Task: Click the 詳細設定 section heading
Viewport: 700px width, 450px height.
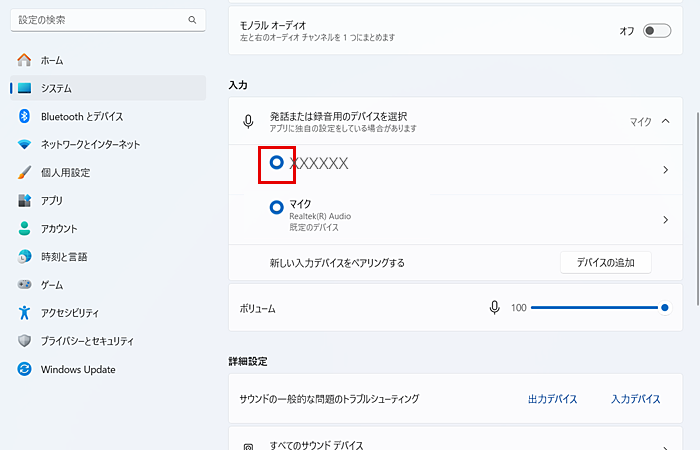Action: 248,361
